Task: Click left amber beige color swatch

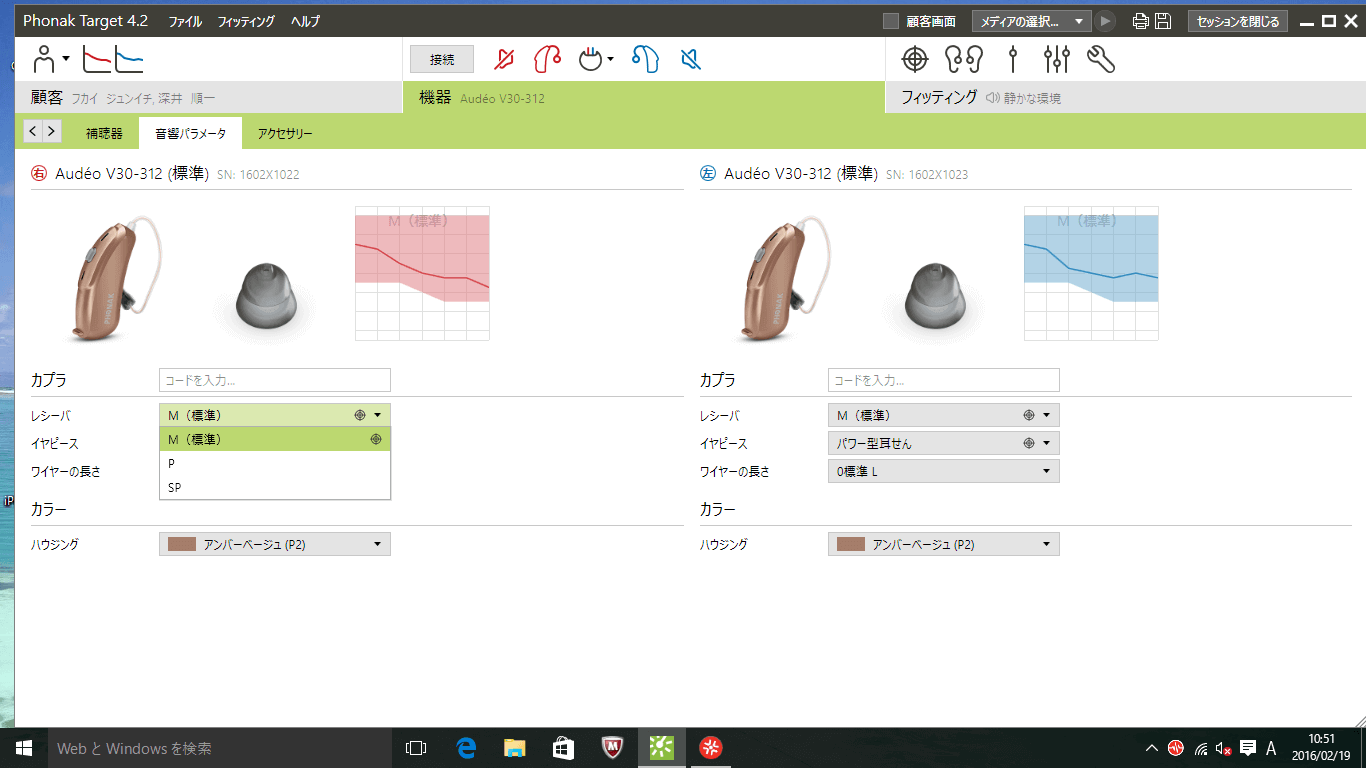Action: coord(851,544)
